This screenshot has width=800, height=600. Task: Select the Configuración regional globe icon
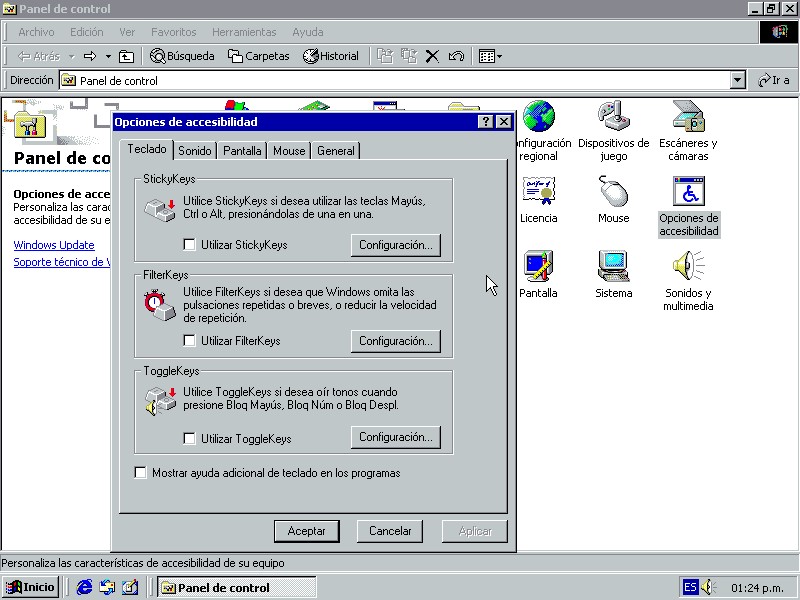click(538, 116)
